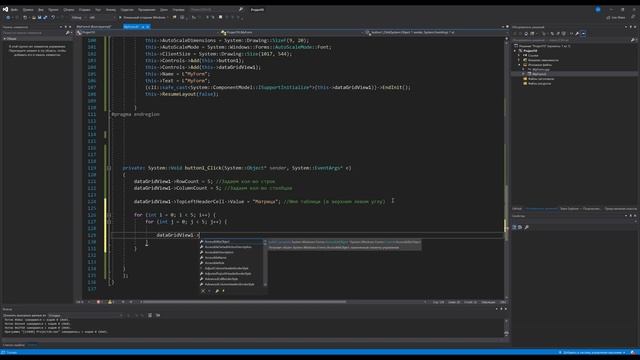Select AdjustedTopLeftHeaderBorderStyle in IntelliSense list

tap(231, 273)
